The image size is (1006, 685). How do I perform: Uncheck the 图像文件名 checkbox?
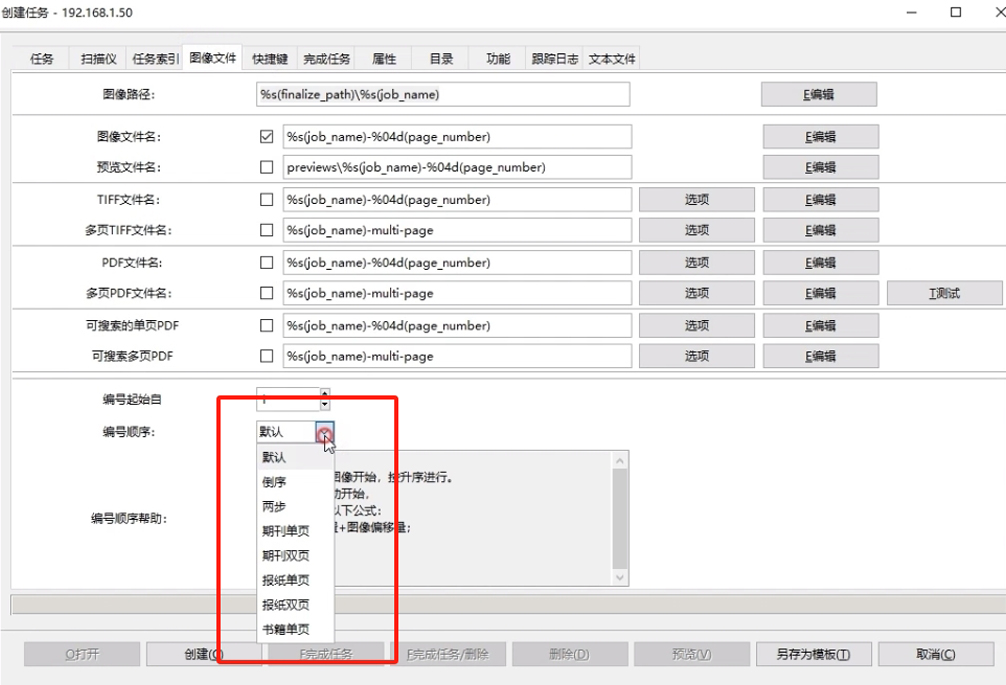(x=266, y=137)
